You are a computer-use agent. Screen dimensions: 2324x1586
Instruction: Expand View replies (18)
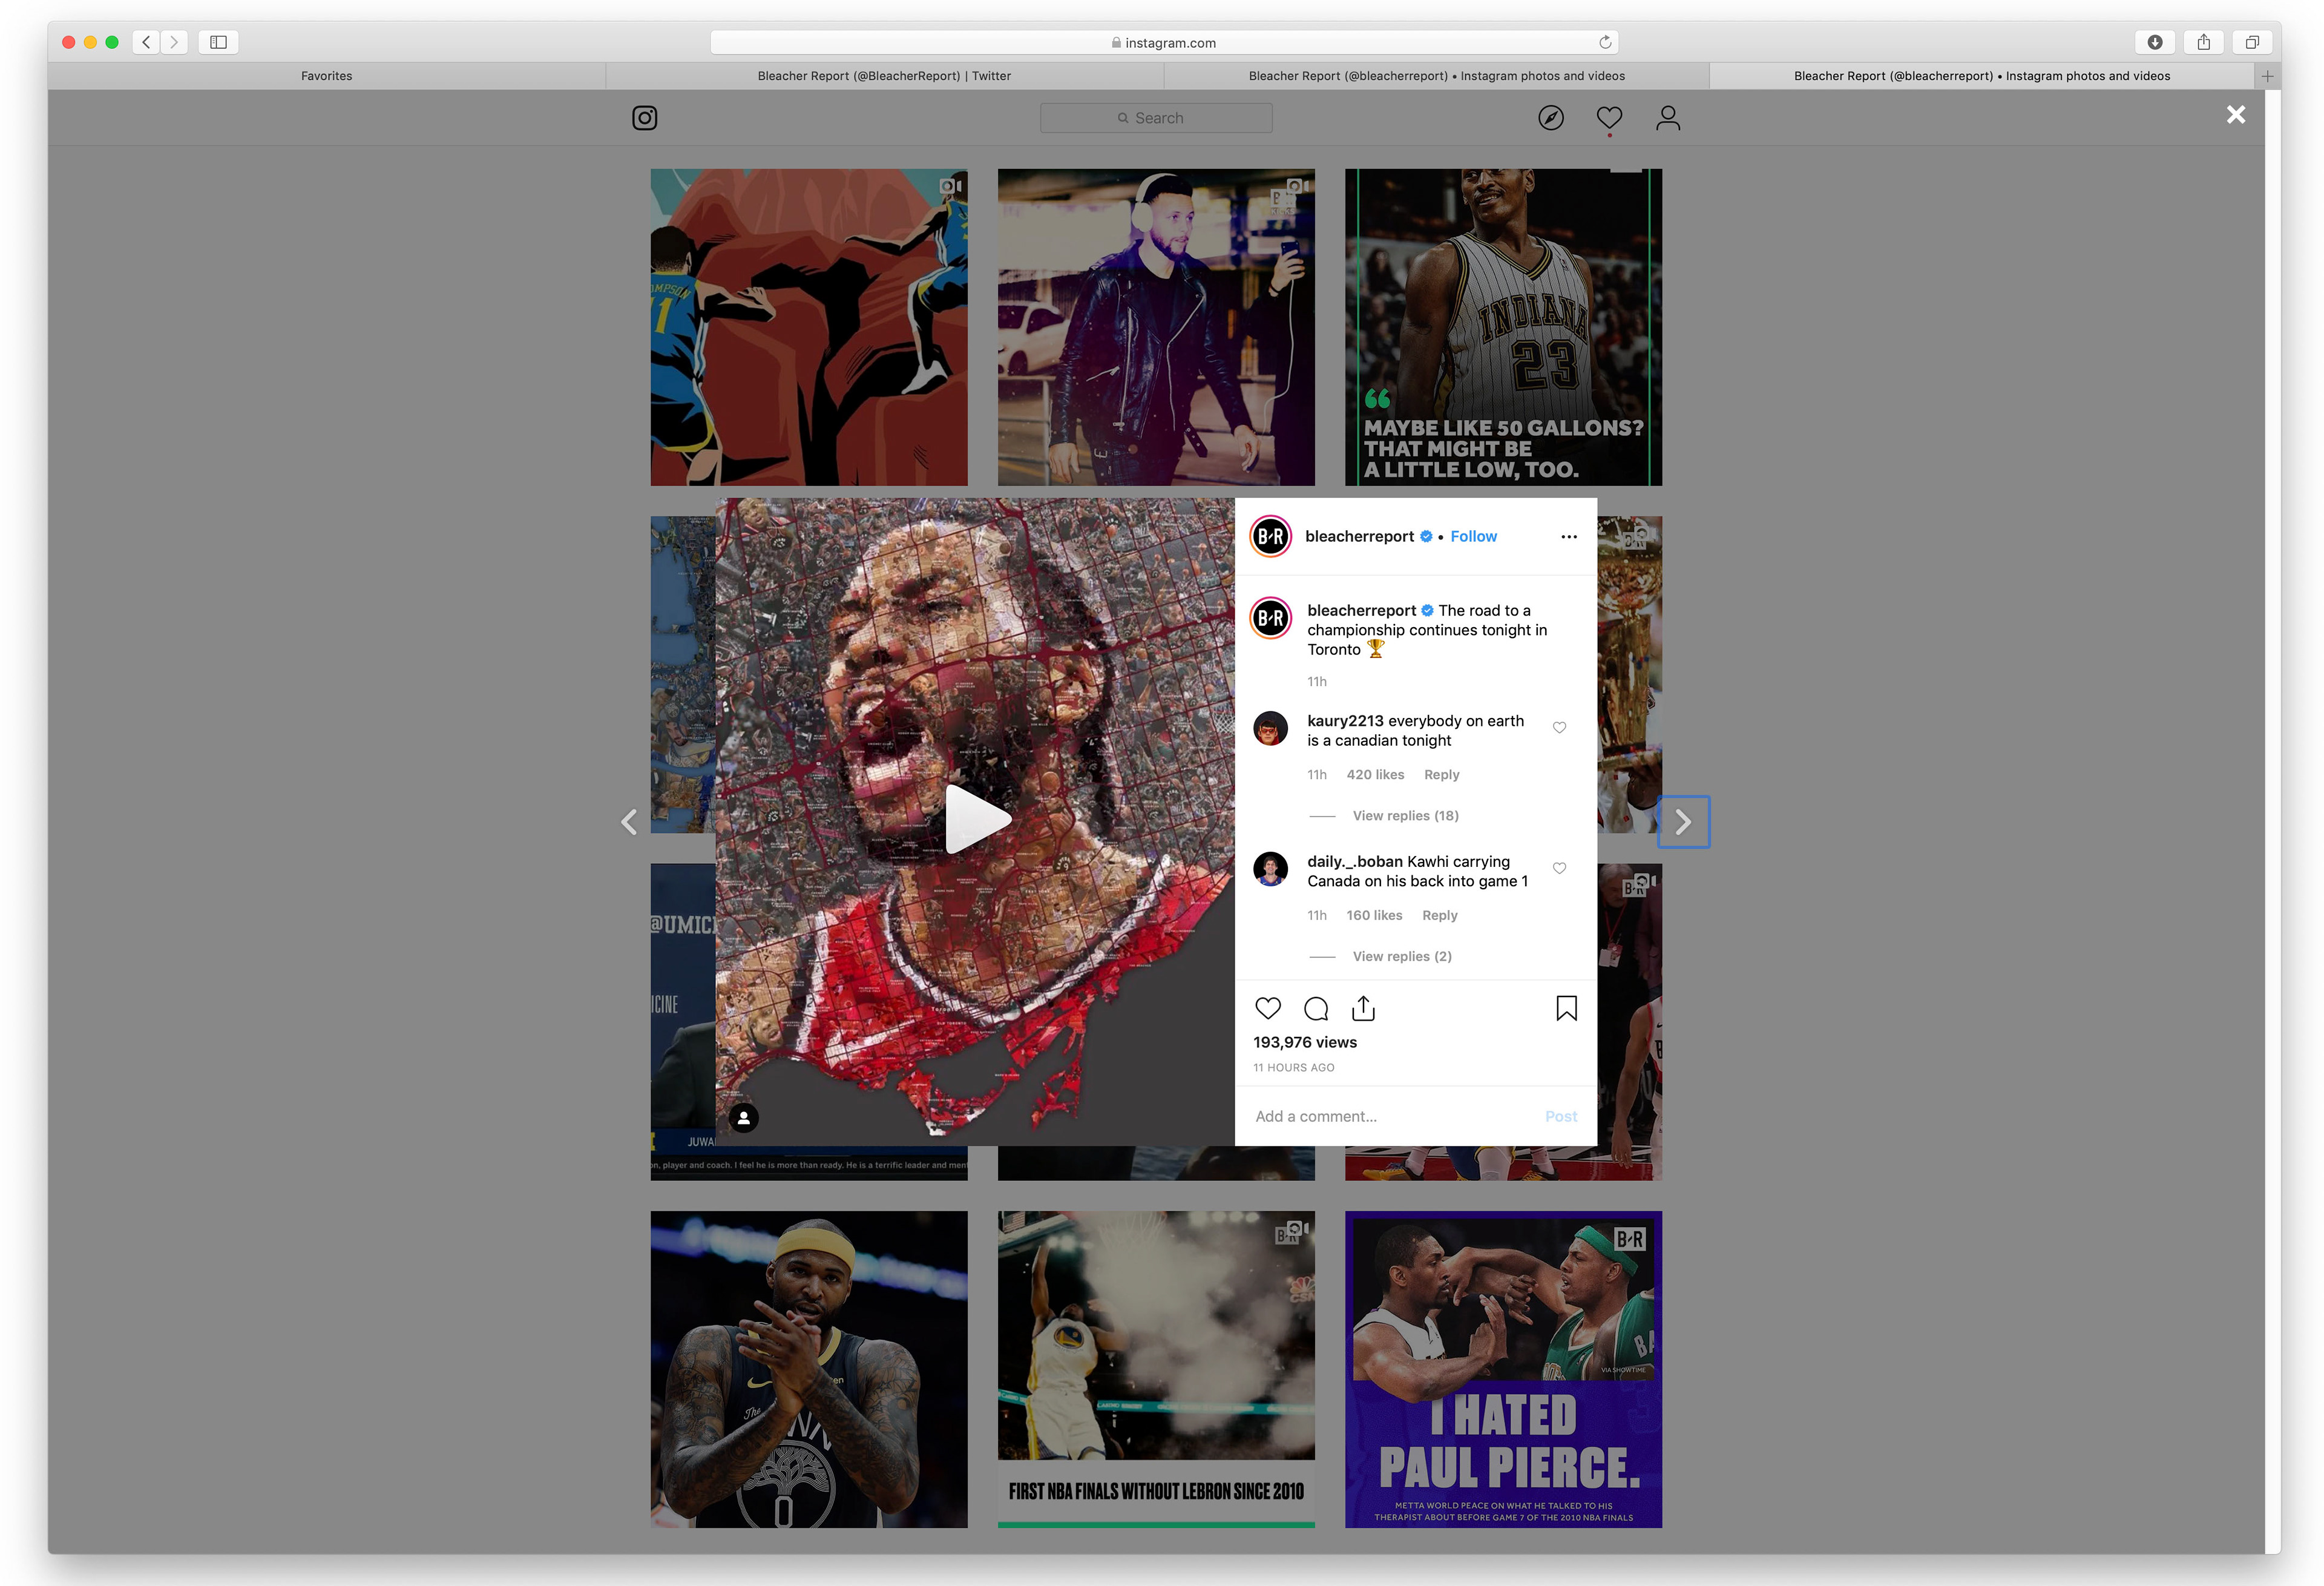click(1405, 816)
